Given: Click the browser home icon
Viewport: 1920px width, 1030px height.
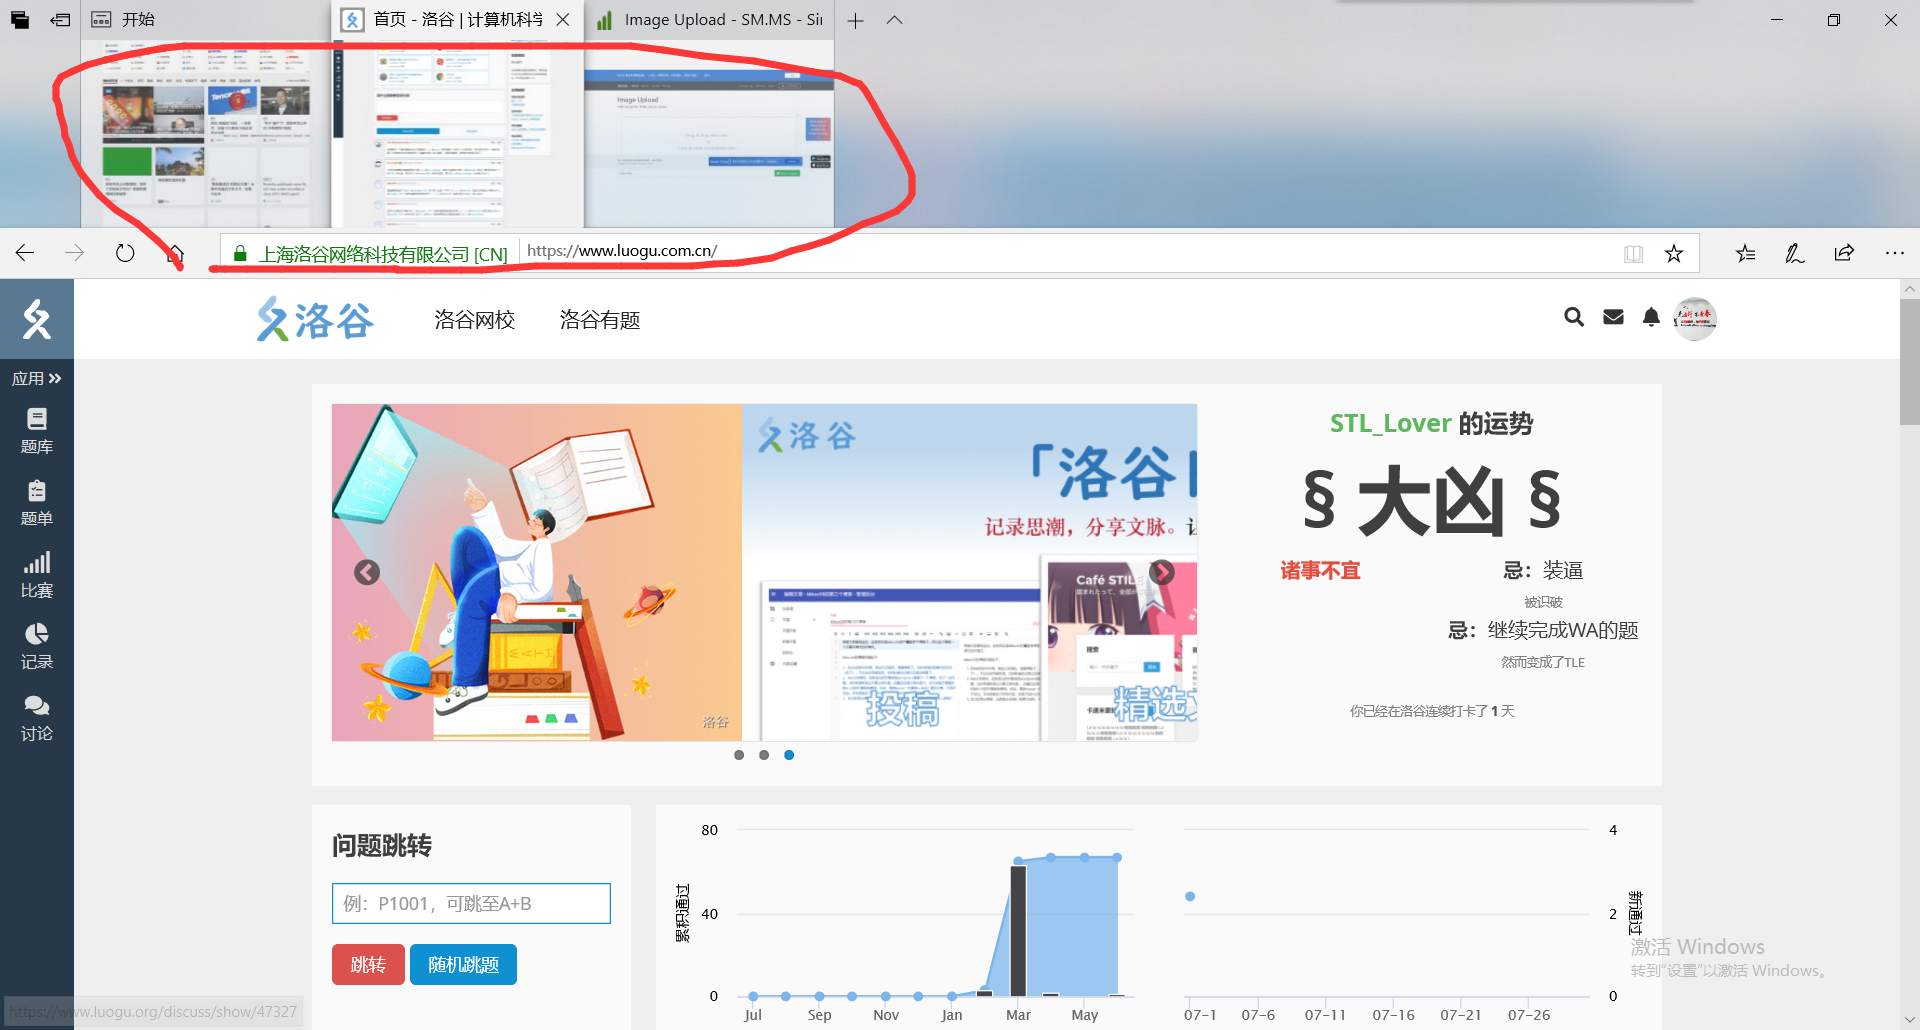Looking at the screenshot, I should [175, 253].
